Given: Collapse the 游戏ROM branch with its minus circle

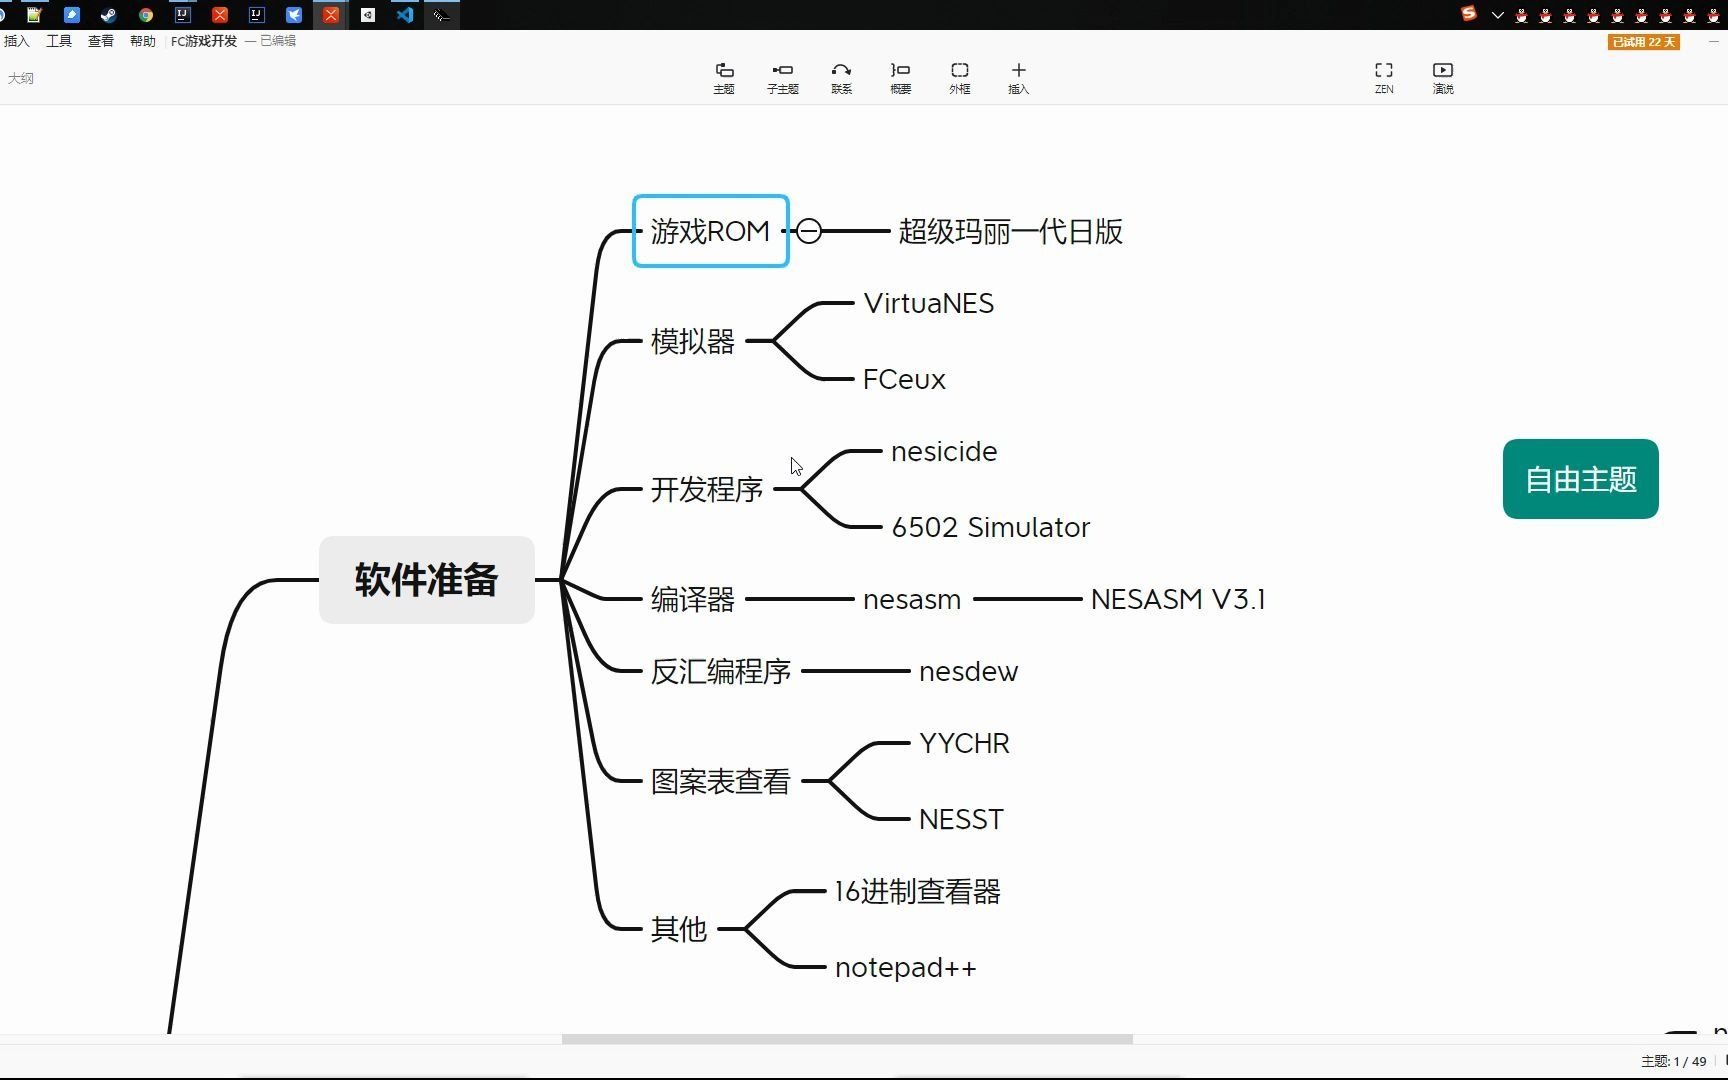Looking at the screenshot, I should pos(809,231).
